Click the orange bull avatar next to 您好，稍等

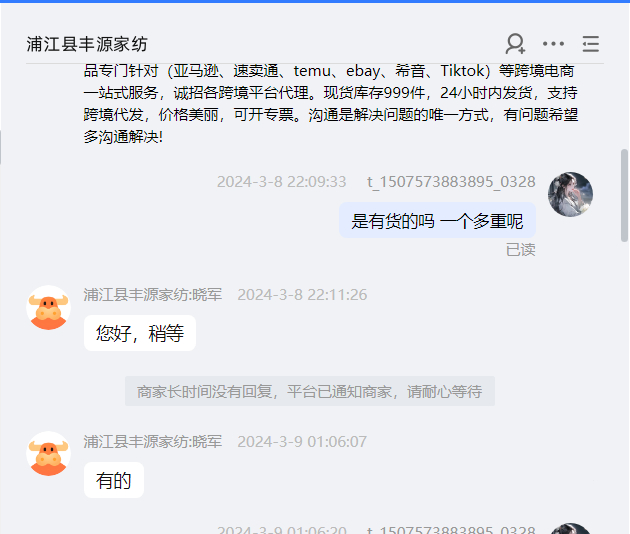[x=49, y=308]
